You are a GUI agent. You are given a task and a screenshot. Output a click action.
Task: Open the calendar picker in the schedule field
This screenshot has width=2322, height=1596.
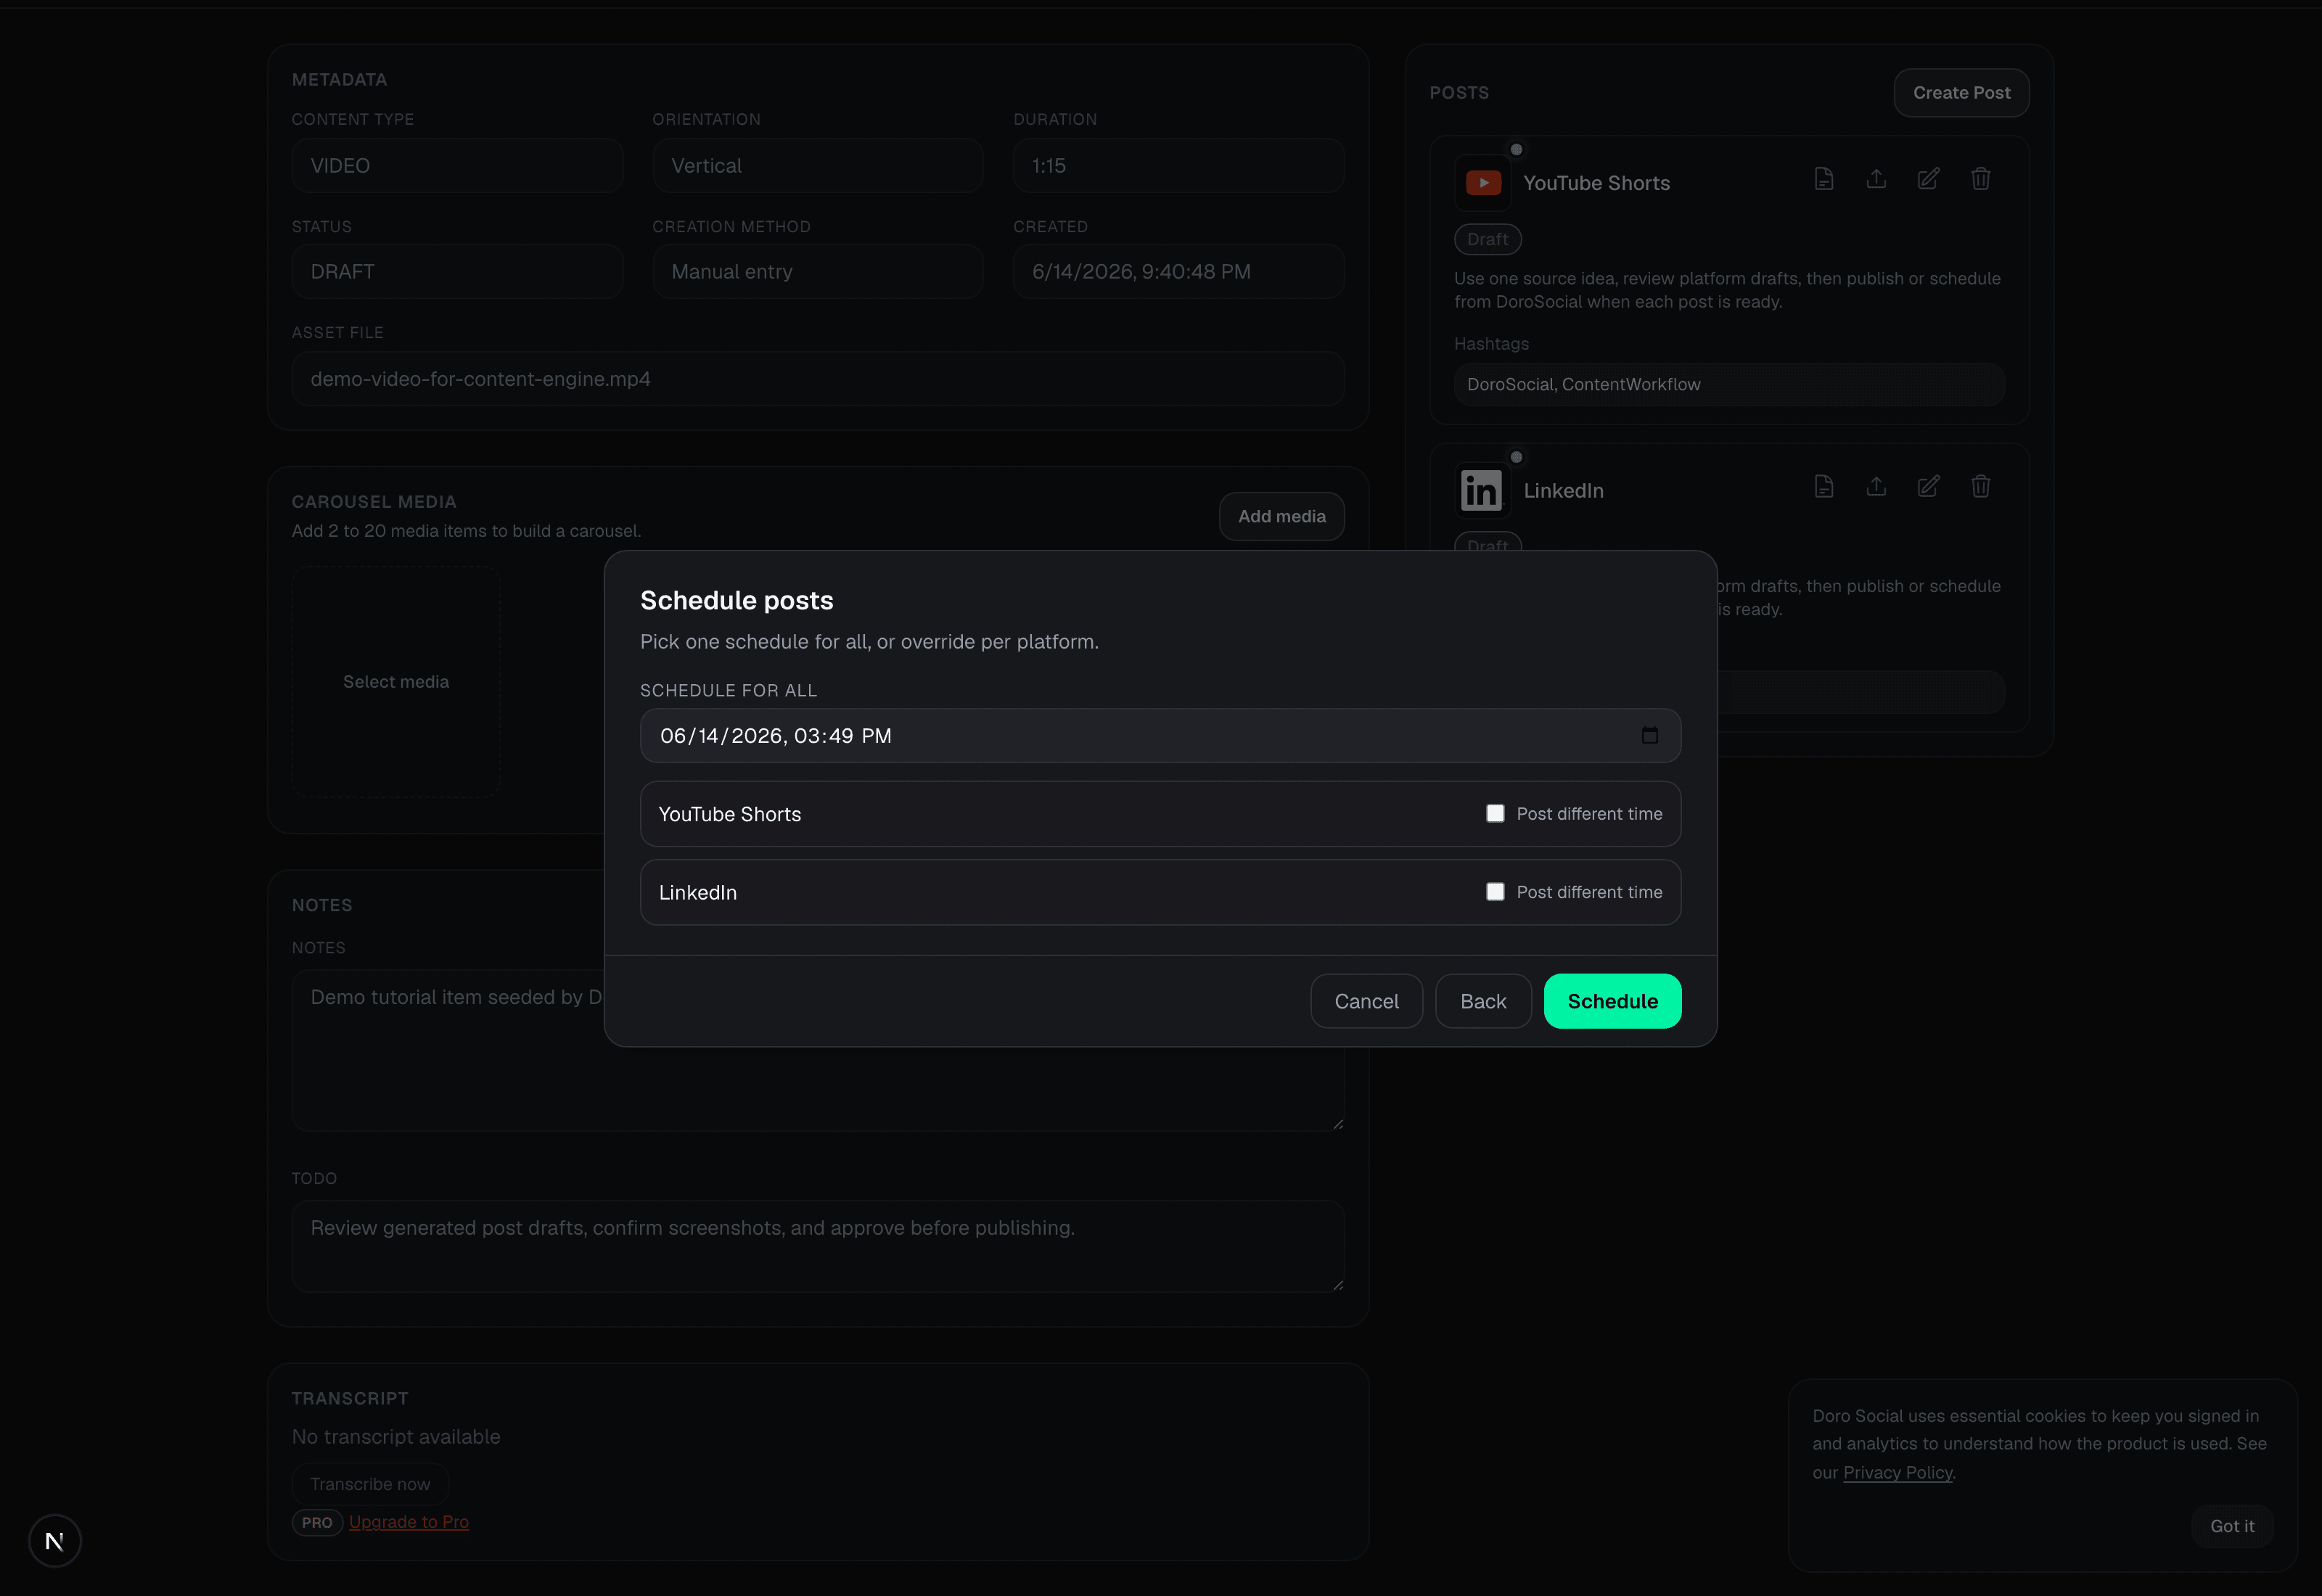pos(1650,736)
